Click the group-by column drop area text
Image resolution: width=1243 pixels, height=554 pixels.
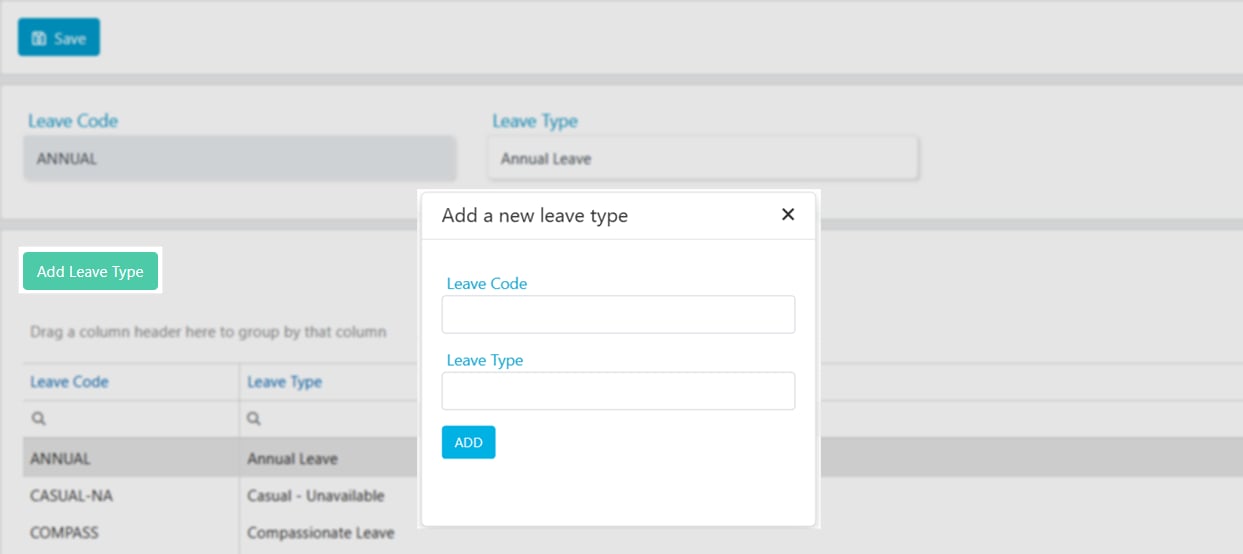click(x=208, y=331)
